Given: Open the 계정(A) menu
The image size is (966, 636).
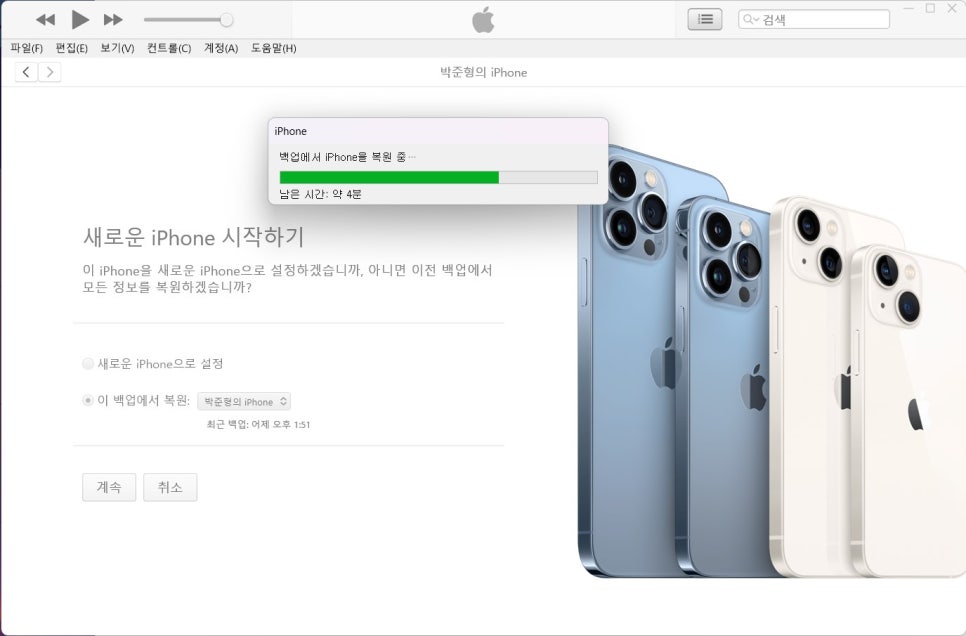Looking at the screenshot, I should pyautogui.click(x=221, y=48).
